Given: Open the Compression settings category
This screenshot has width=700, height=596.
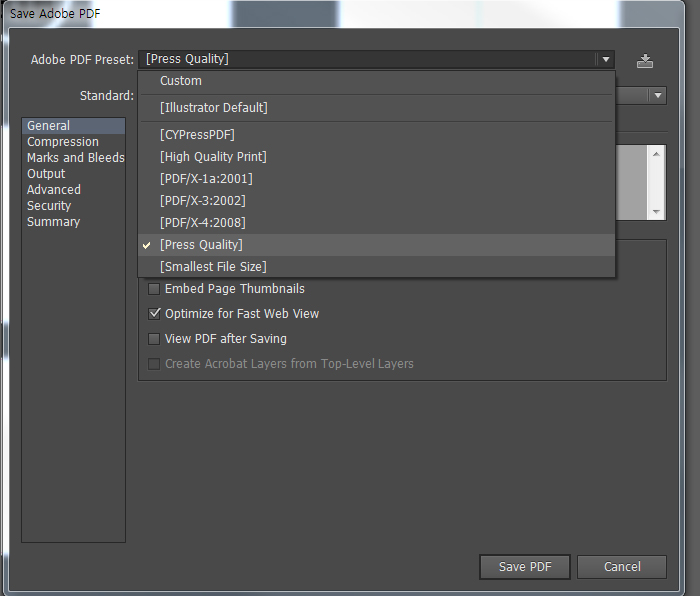Looking at the screenshot, I should (73, 142).
